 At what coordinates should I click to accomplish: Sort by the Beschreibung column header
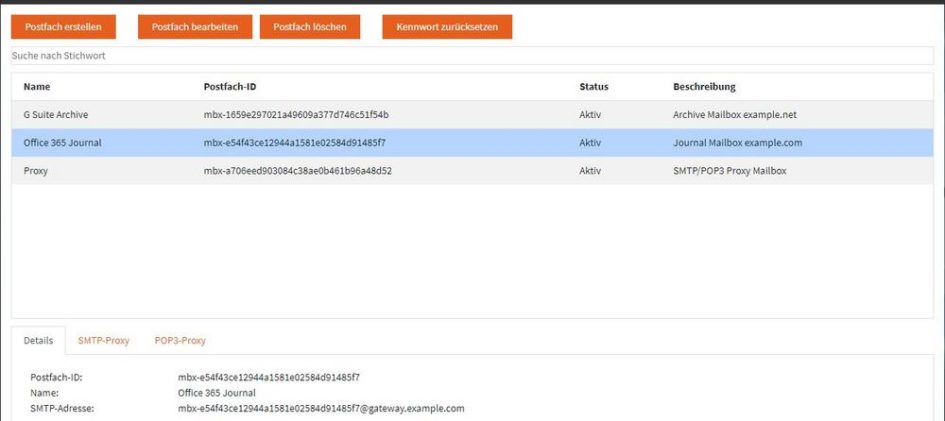[704, 87]
